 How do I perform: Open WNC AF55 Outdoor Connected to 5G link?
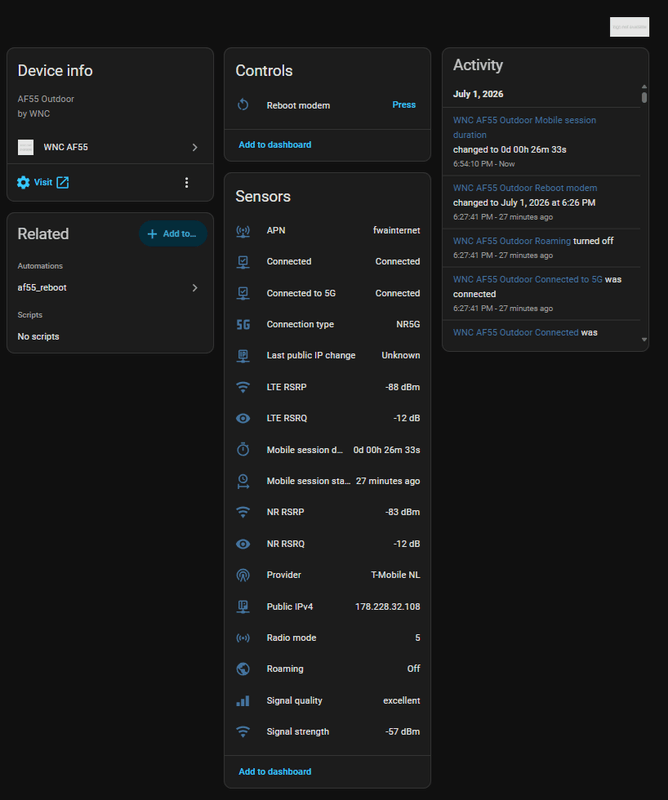tap(528, 280)
